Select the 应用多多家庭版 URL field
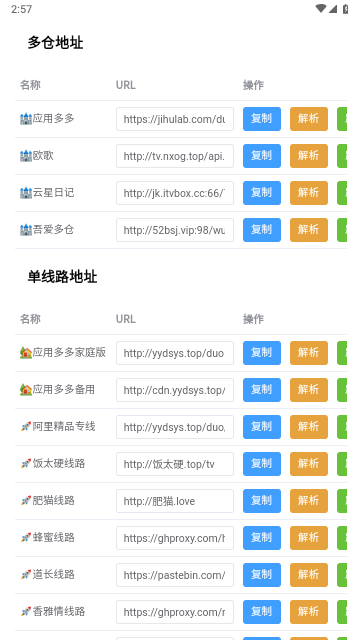The image size is (360, 640). click(x=175, y=353)
